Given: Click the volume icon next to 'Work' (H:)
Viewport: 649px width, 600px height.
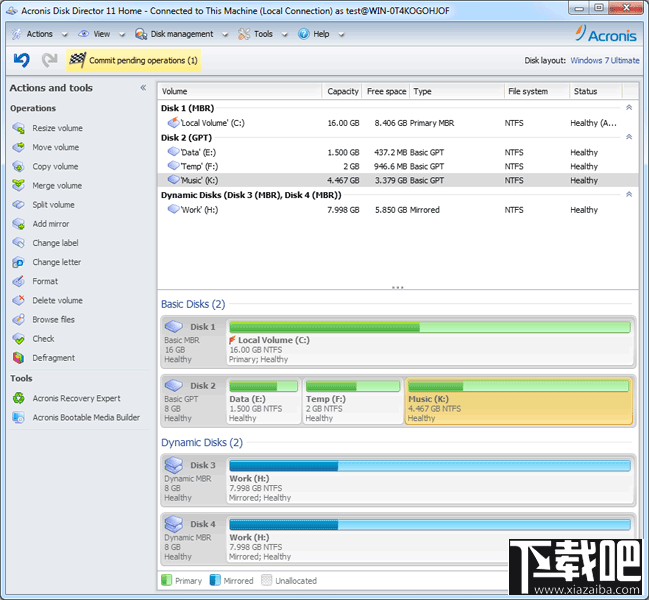Looking at the screenshot, I should point(173,209).
